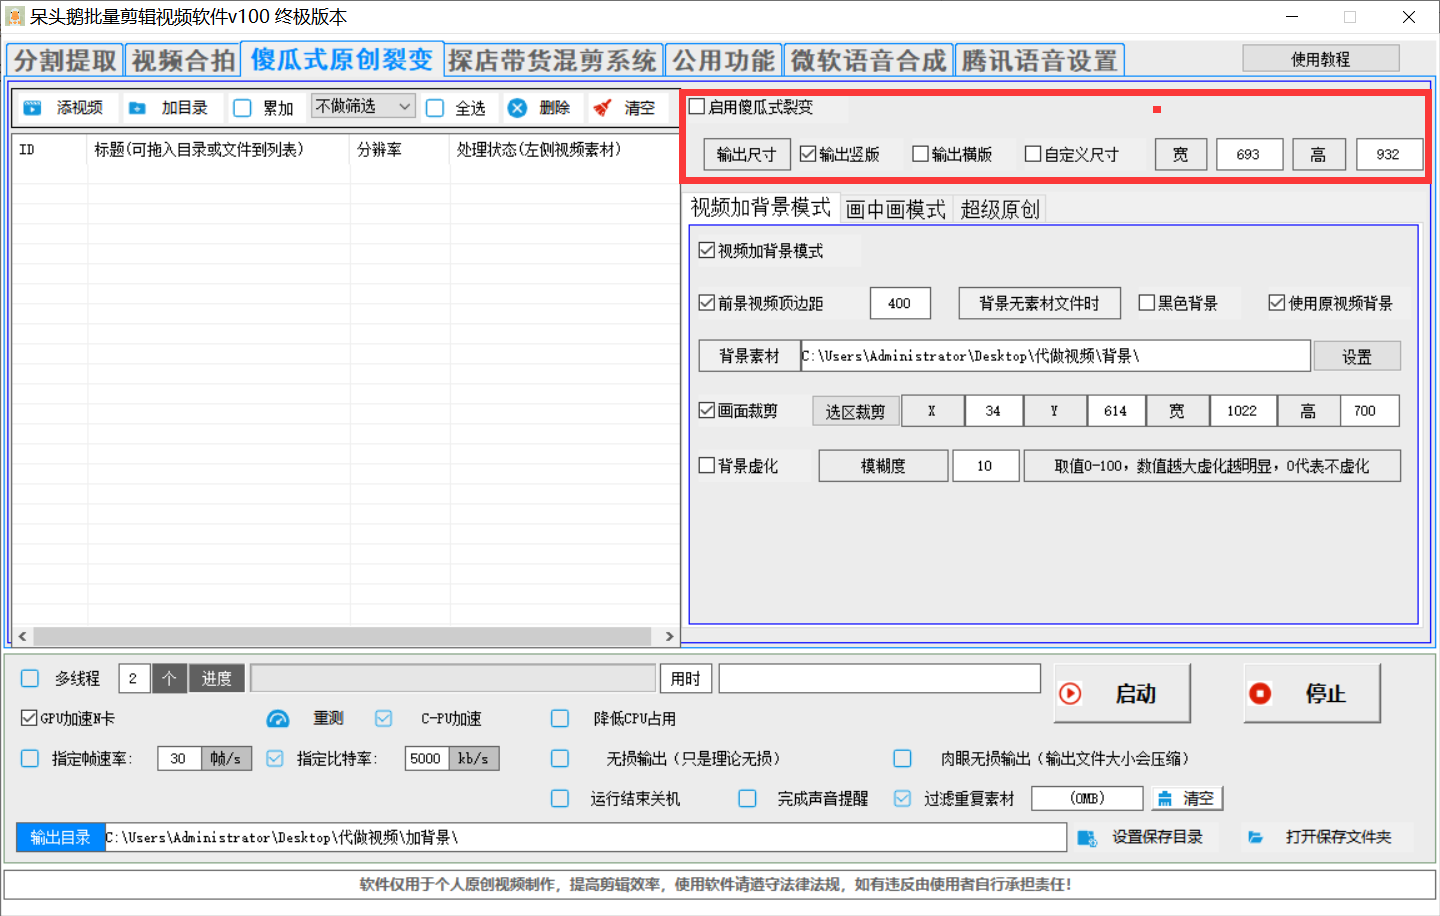Switch to the 分割提取 tab
The width and height of the screenshot is (1440, 916).
(x=65, y=60)
